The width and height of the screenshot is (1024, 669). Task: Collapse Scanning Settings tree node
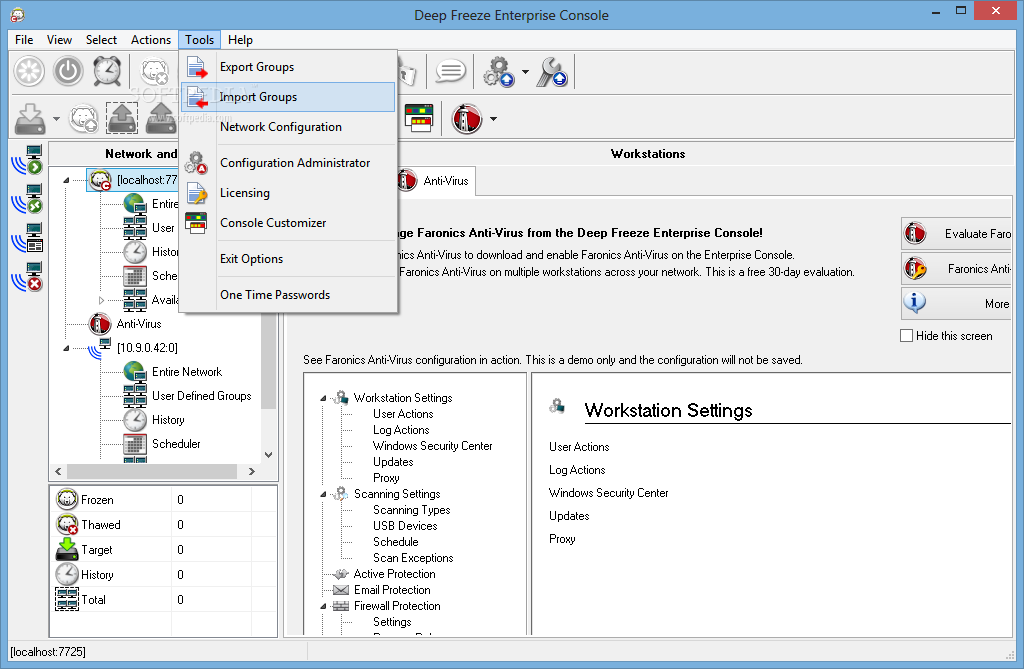(x=323, y=495)
